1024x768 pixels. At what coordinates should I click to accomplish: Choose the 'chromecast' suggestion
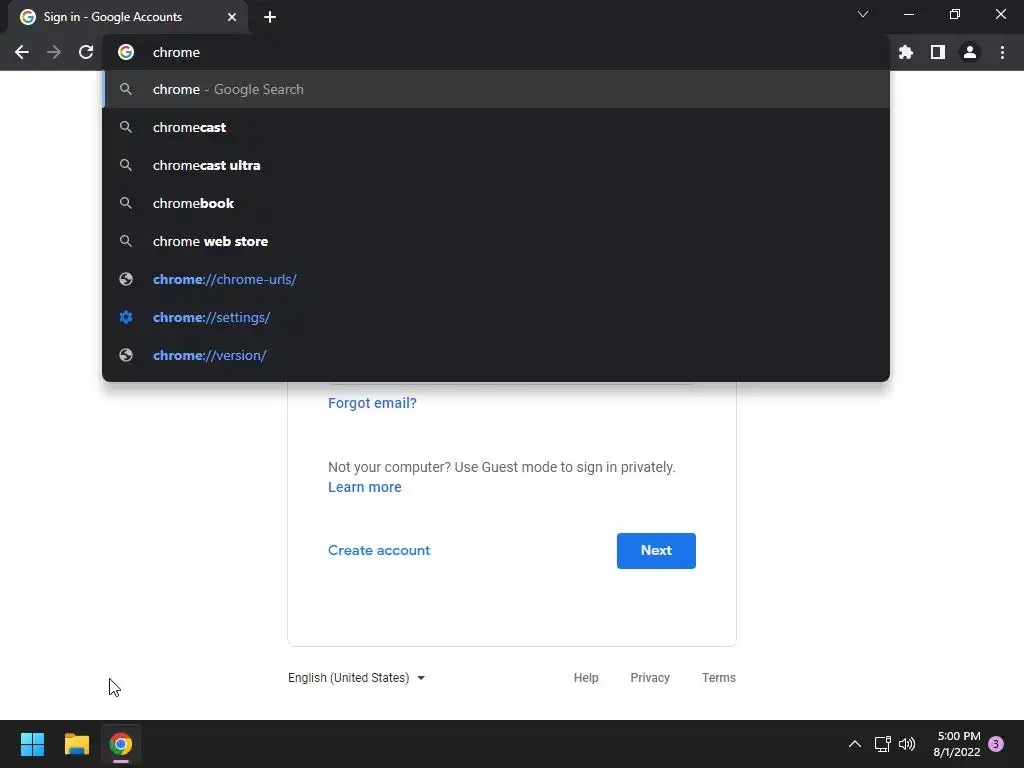coord(496,127)
